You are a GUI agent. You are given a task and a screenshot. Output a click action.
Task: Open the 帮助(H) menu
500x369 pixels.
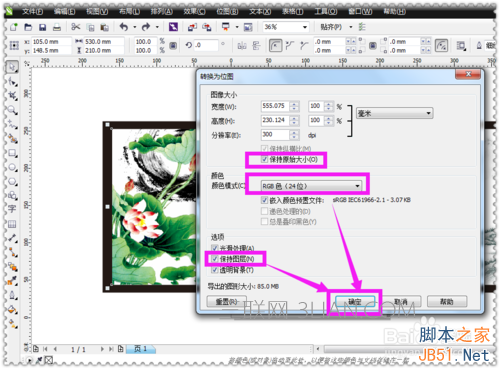395,12
